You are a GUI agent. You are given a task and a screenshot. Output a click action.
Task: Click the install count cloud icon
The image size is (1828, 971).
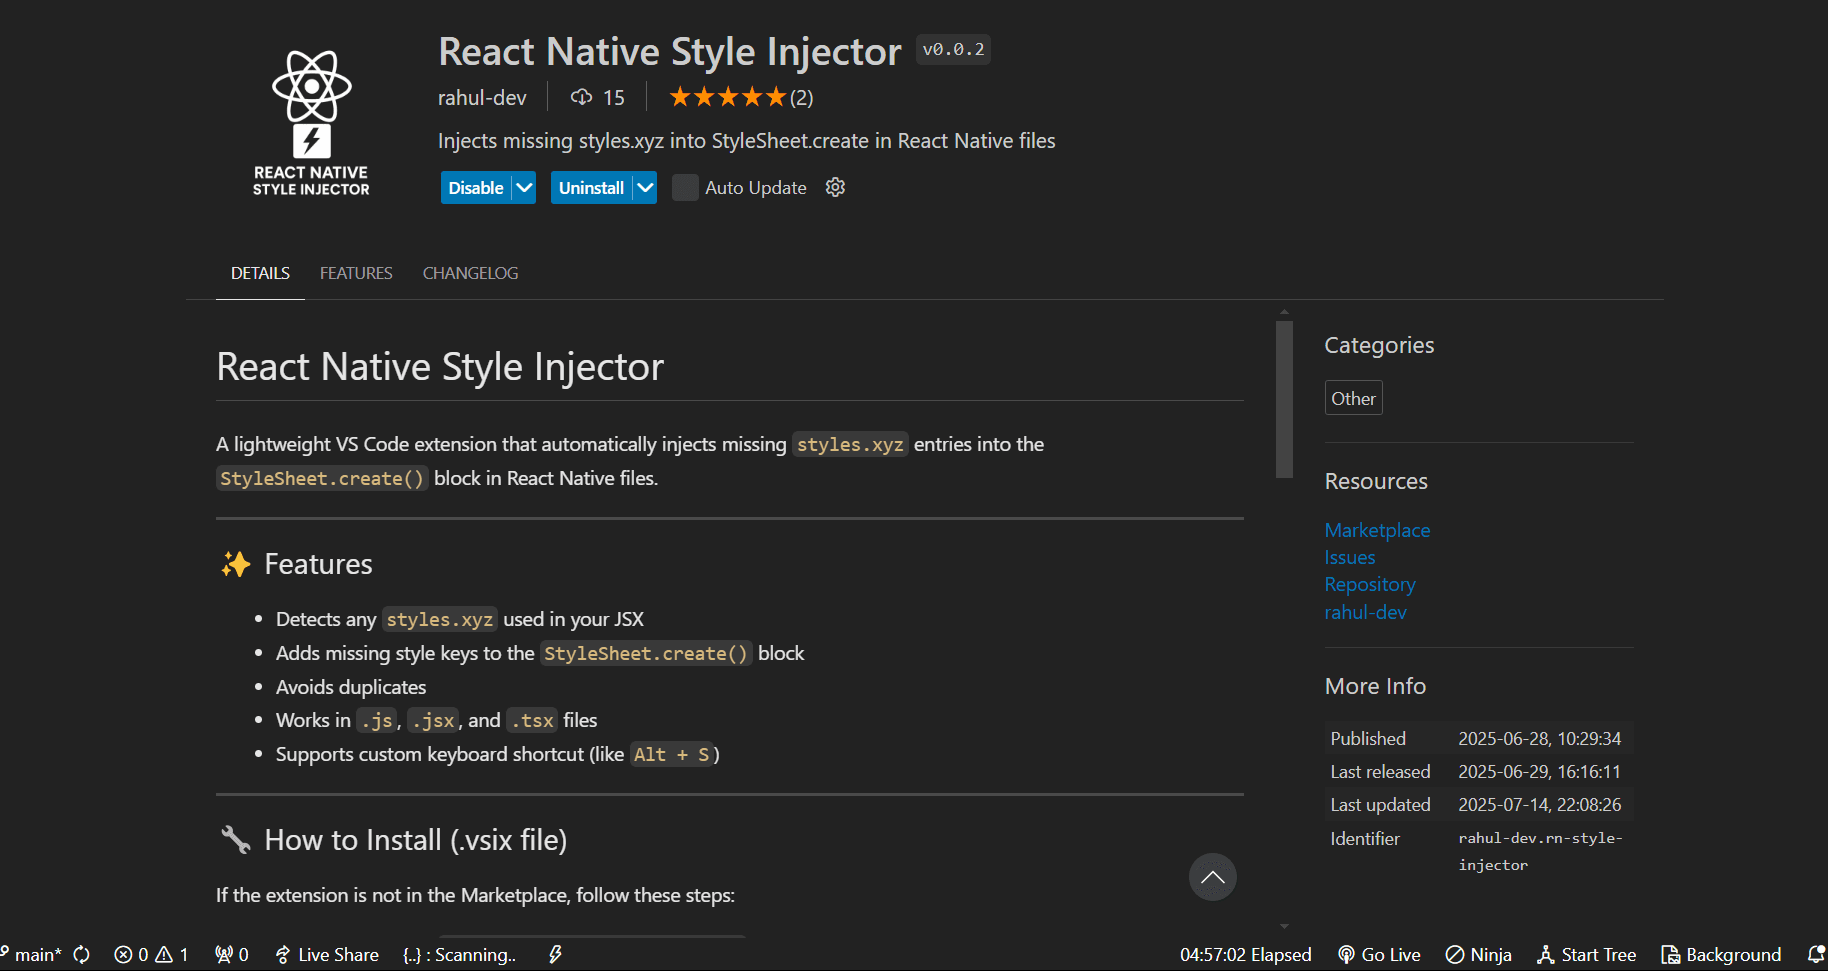click(x=581, y=97)
